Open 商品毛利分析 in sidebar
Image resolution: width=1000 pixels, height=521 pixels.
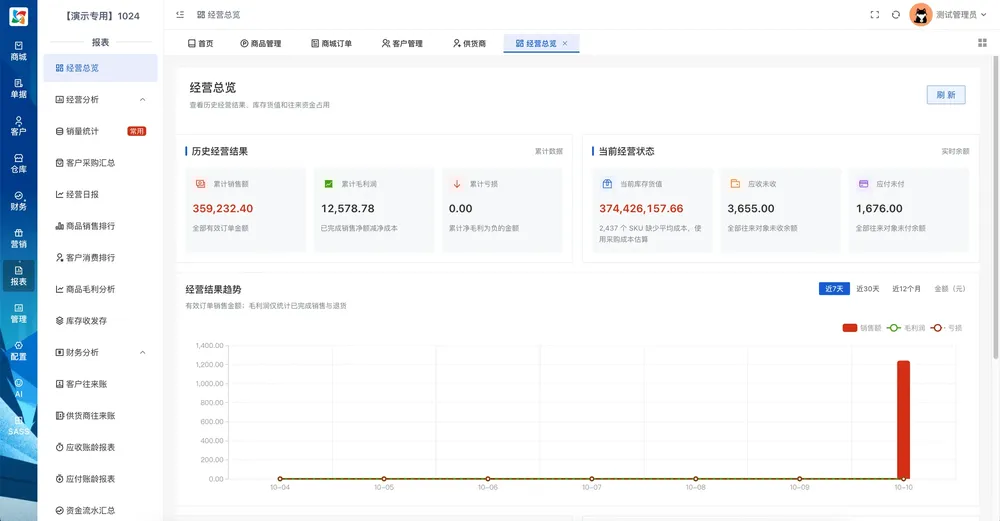(100, 289)
